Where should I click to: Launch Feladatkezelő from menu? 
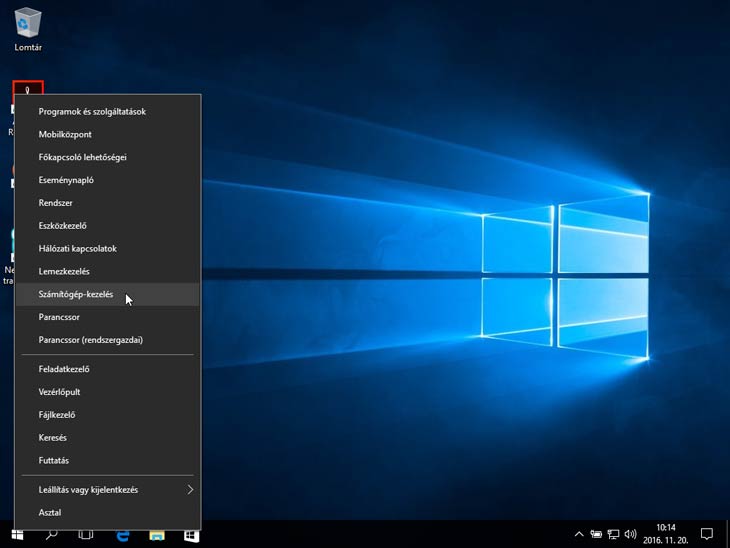click(64, 369)
